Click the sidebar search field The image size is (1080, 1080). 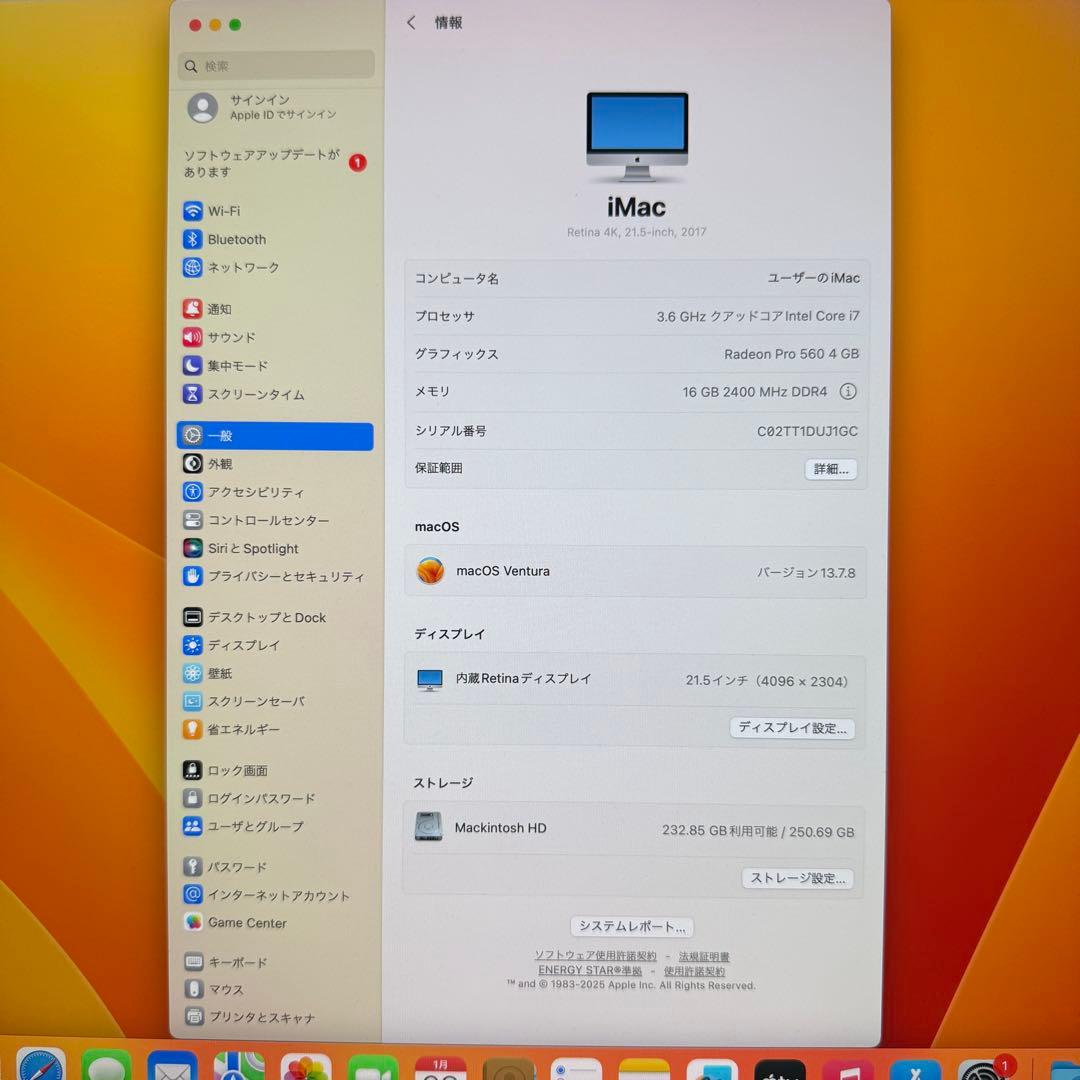point(275,64)
